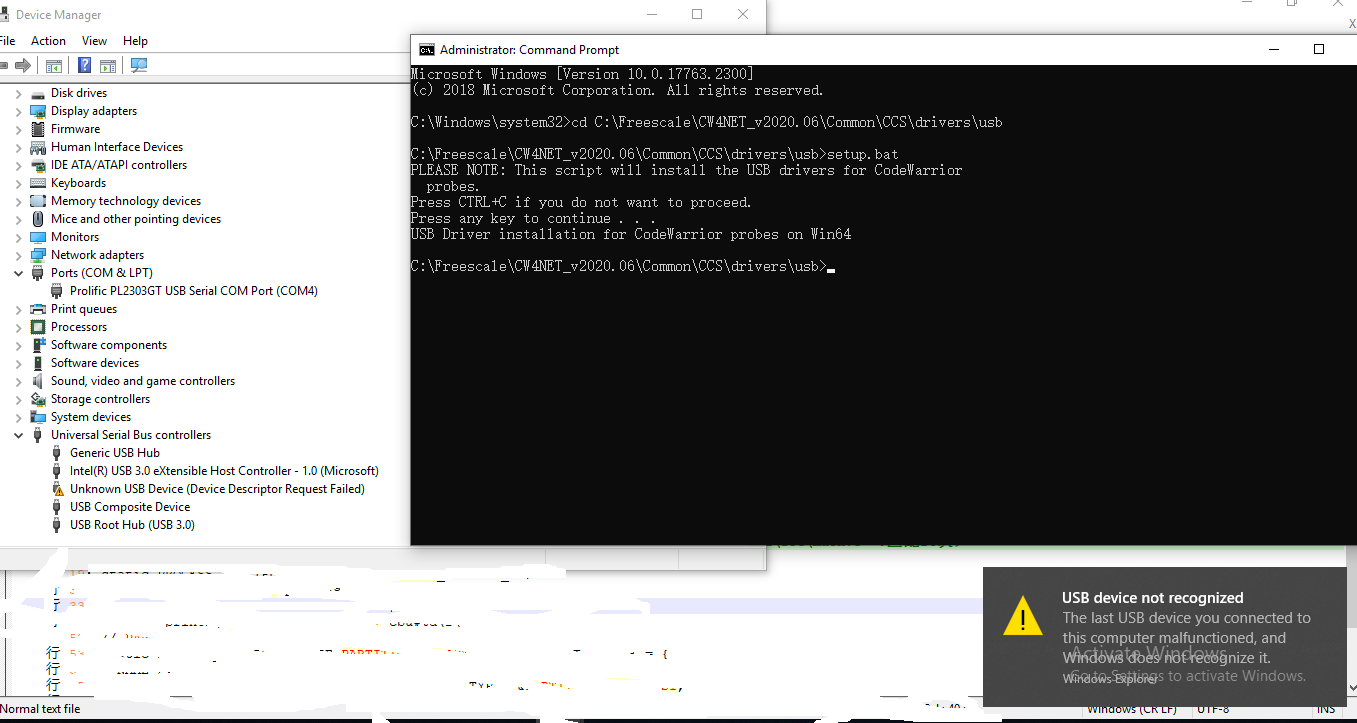Expand the Disk drives category
1357x723 pixels.
pos(17,92)
